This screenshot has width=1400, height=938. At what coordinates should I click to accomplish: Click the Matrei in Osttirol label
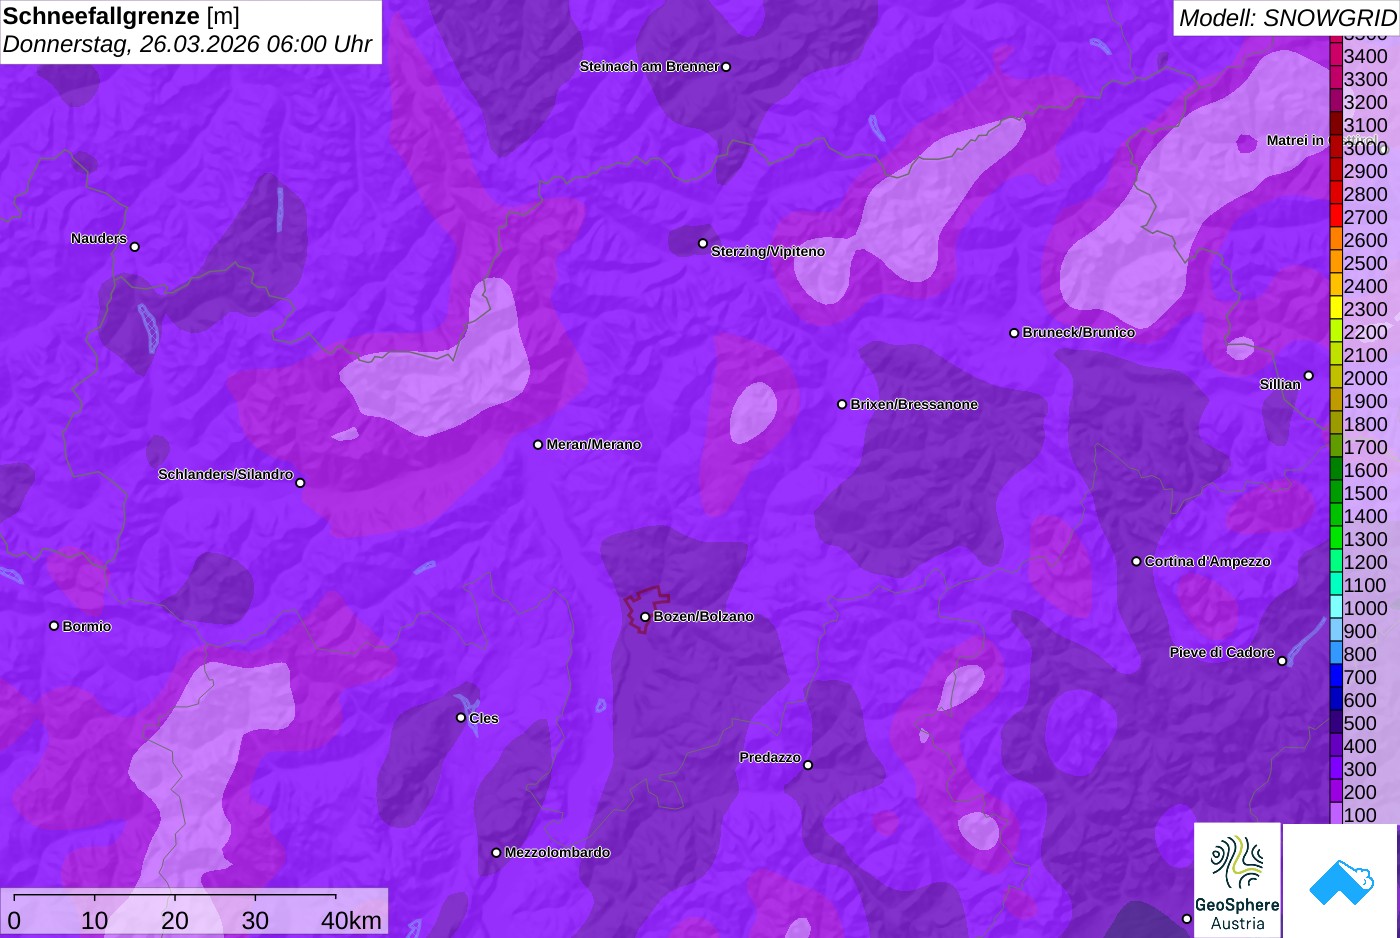[x=1322, y=140]
